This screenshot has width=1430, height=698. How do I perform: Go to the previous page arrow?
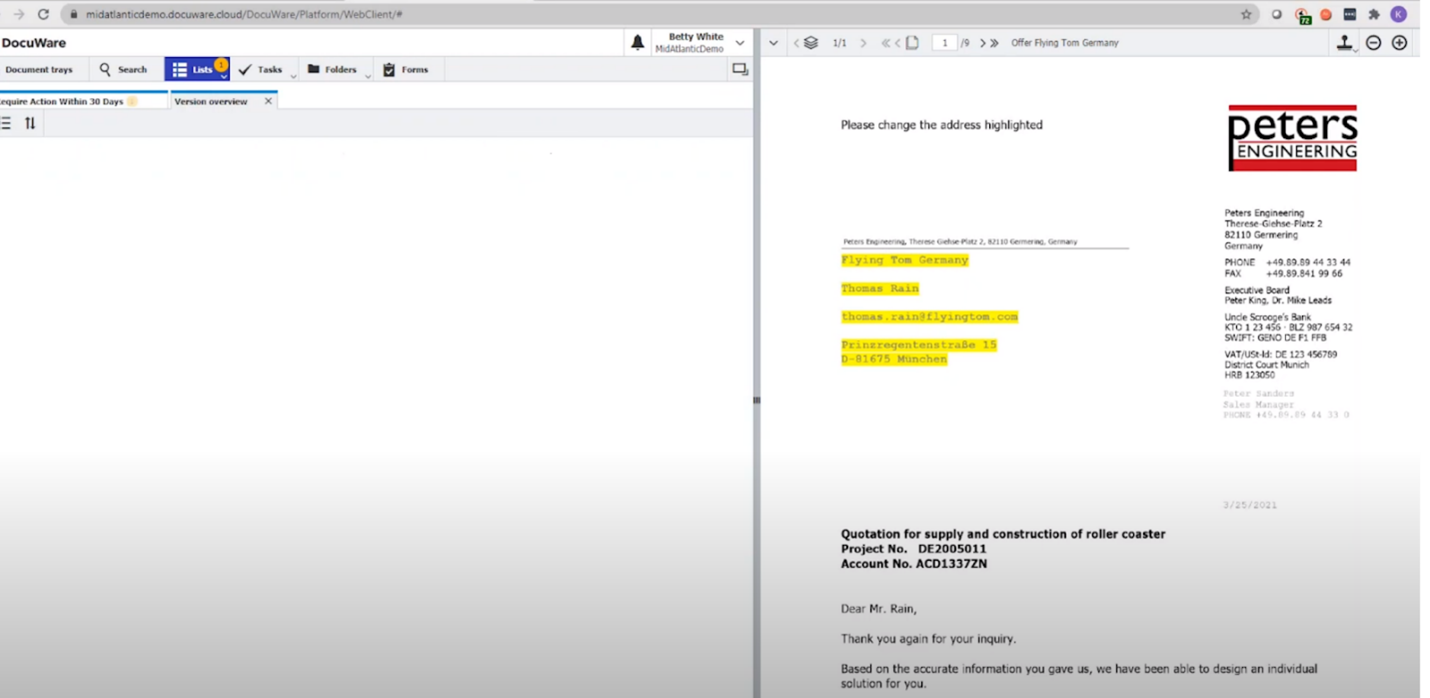pyautogui.click(x=897, y=43)
